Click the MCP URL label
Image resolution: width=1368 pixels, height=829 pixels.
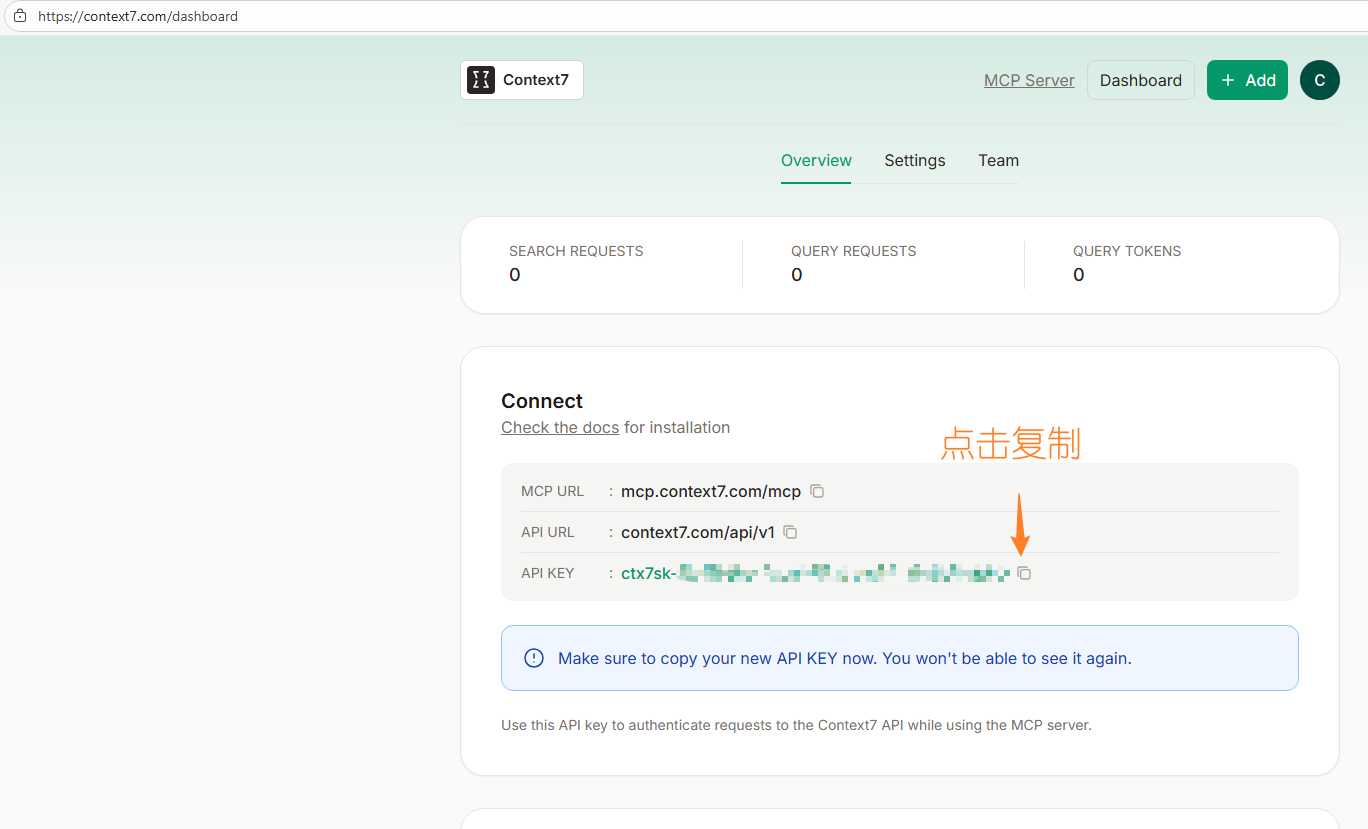point(552,491)
